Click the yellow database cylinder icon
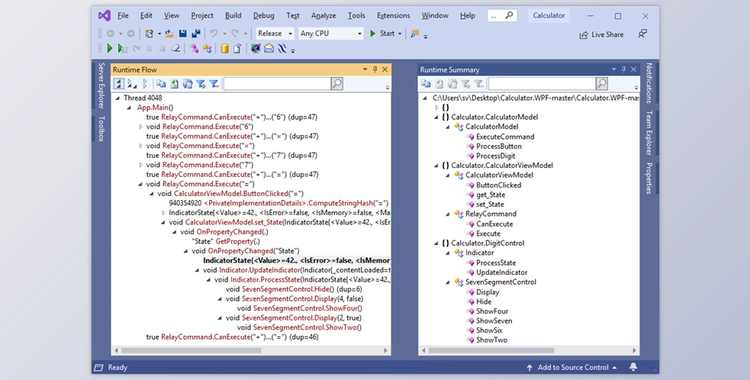The height and width of the screenshot is (380, 750). (224, 48)
